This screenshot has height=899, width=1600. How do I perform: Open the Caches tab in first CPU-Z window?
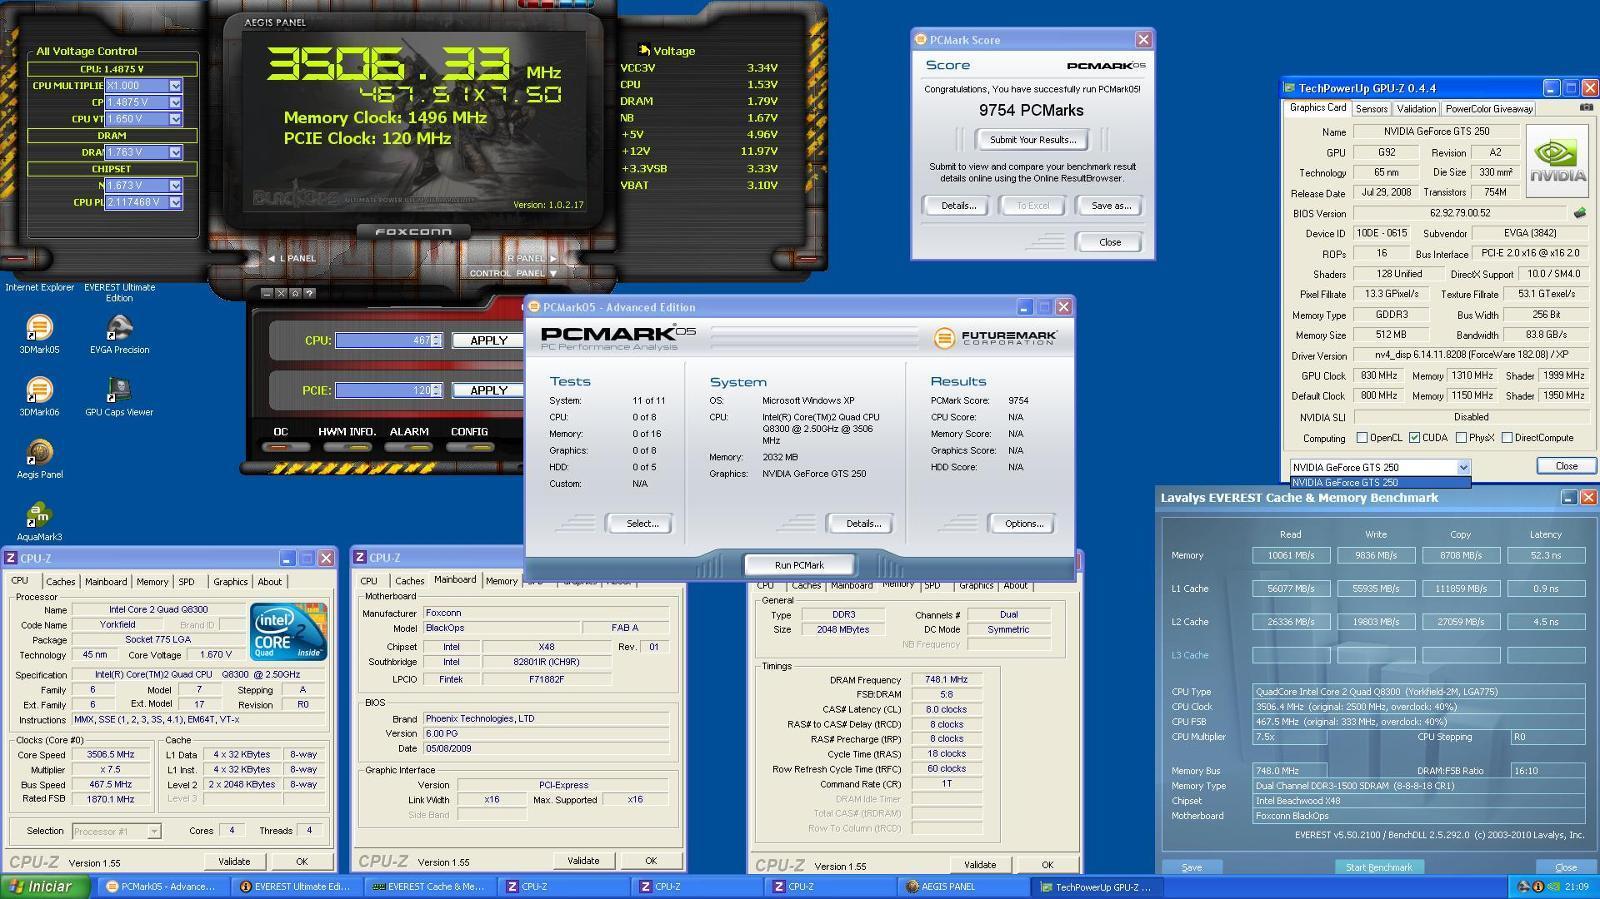coord(60,581)
